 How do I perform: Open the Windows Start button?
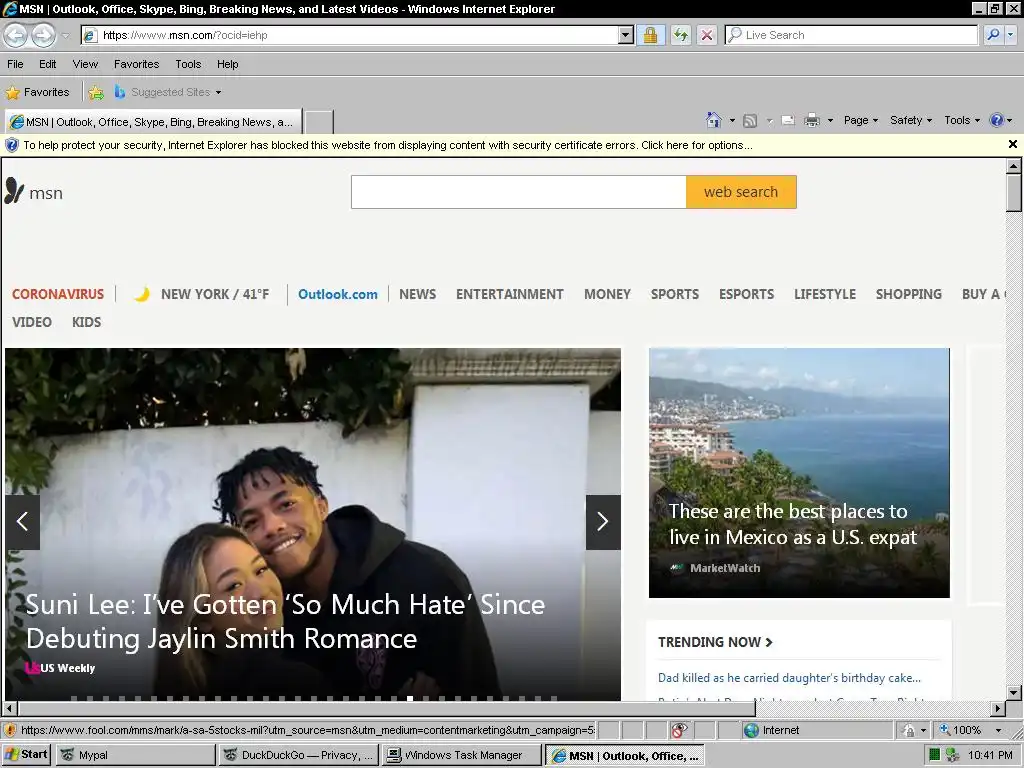tap(26, 754)
